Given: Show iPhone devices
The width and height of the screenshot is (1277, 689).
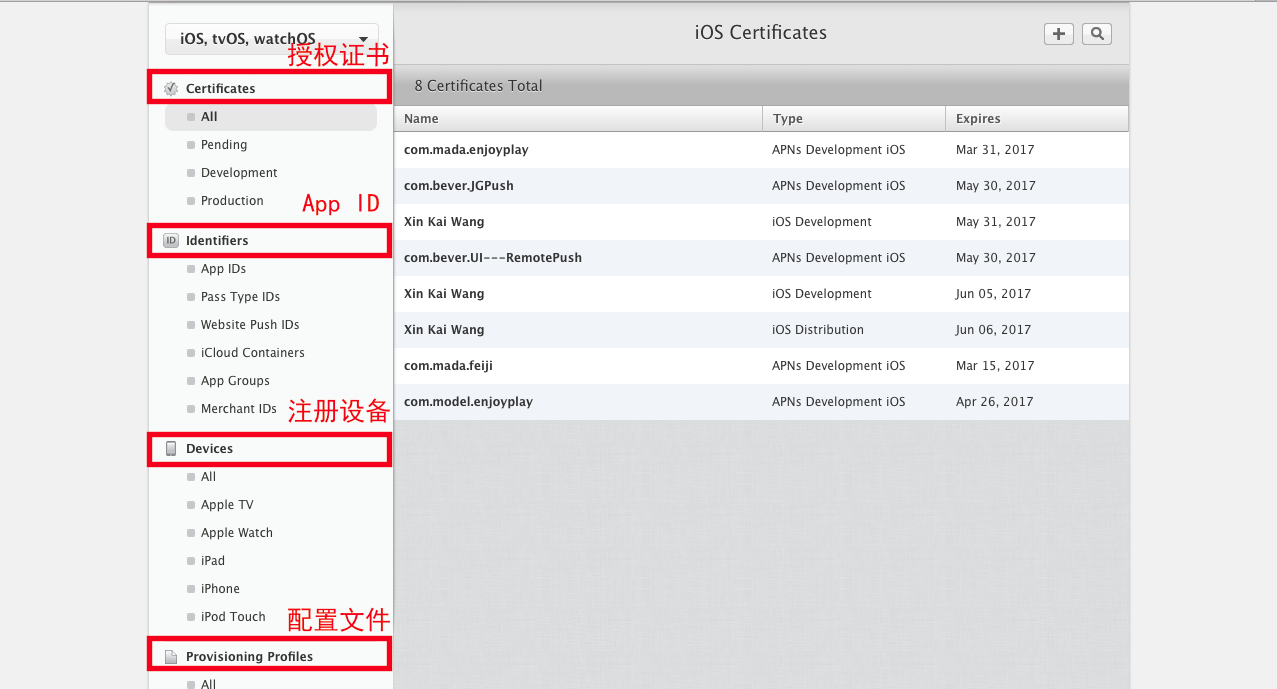Looking at the screenshot, I should coord(220,589).
